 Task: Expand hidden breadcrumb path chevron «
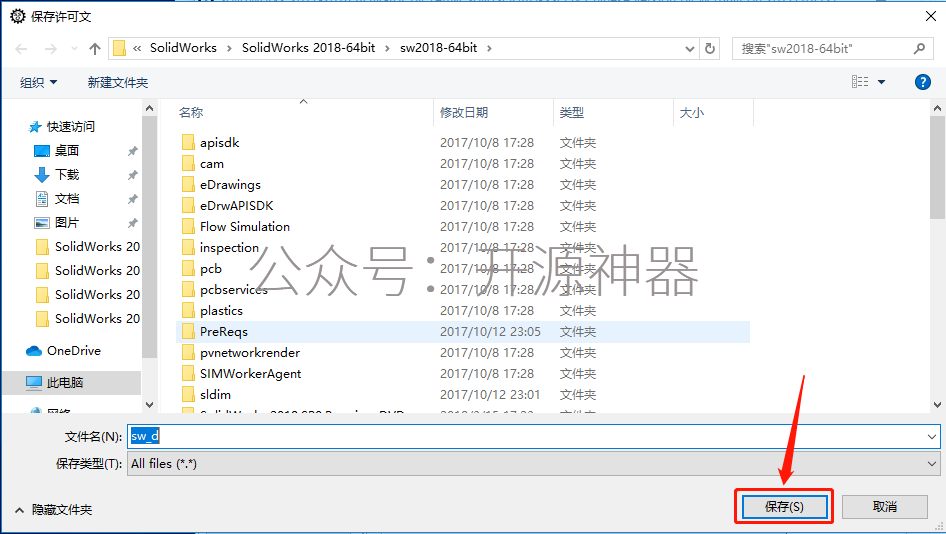coord(137,48)
